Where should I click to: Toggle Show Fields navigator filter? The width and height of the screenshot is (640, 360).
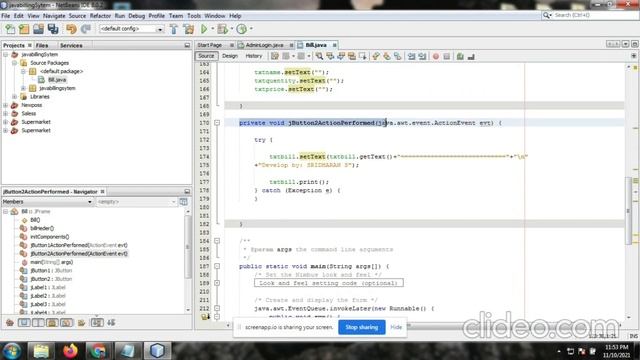pos(24,323)
